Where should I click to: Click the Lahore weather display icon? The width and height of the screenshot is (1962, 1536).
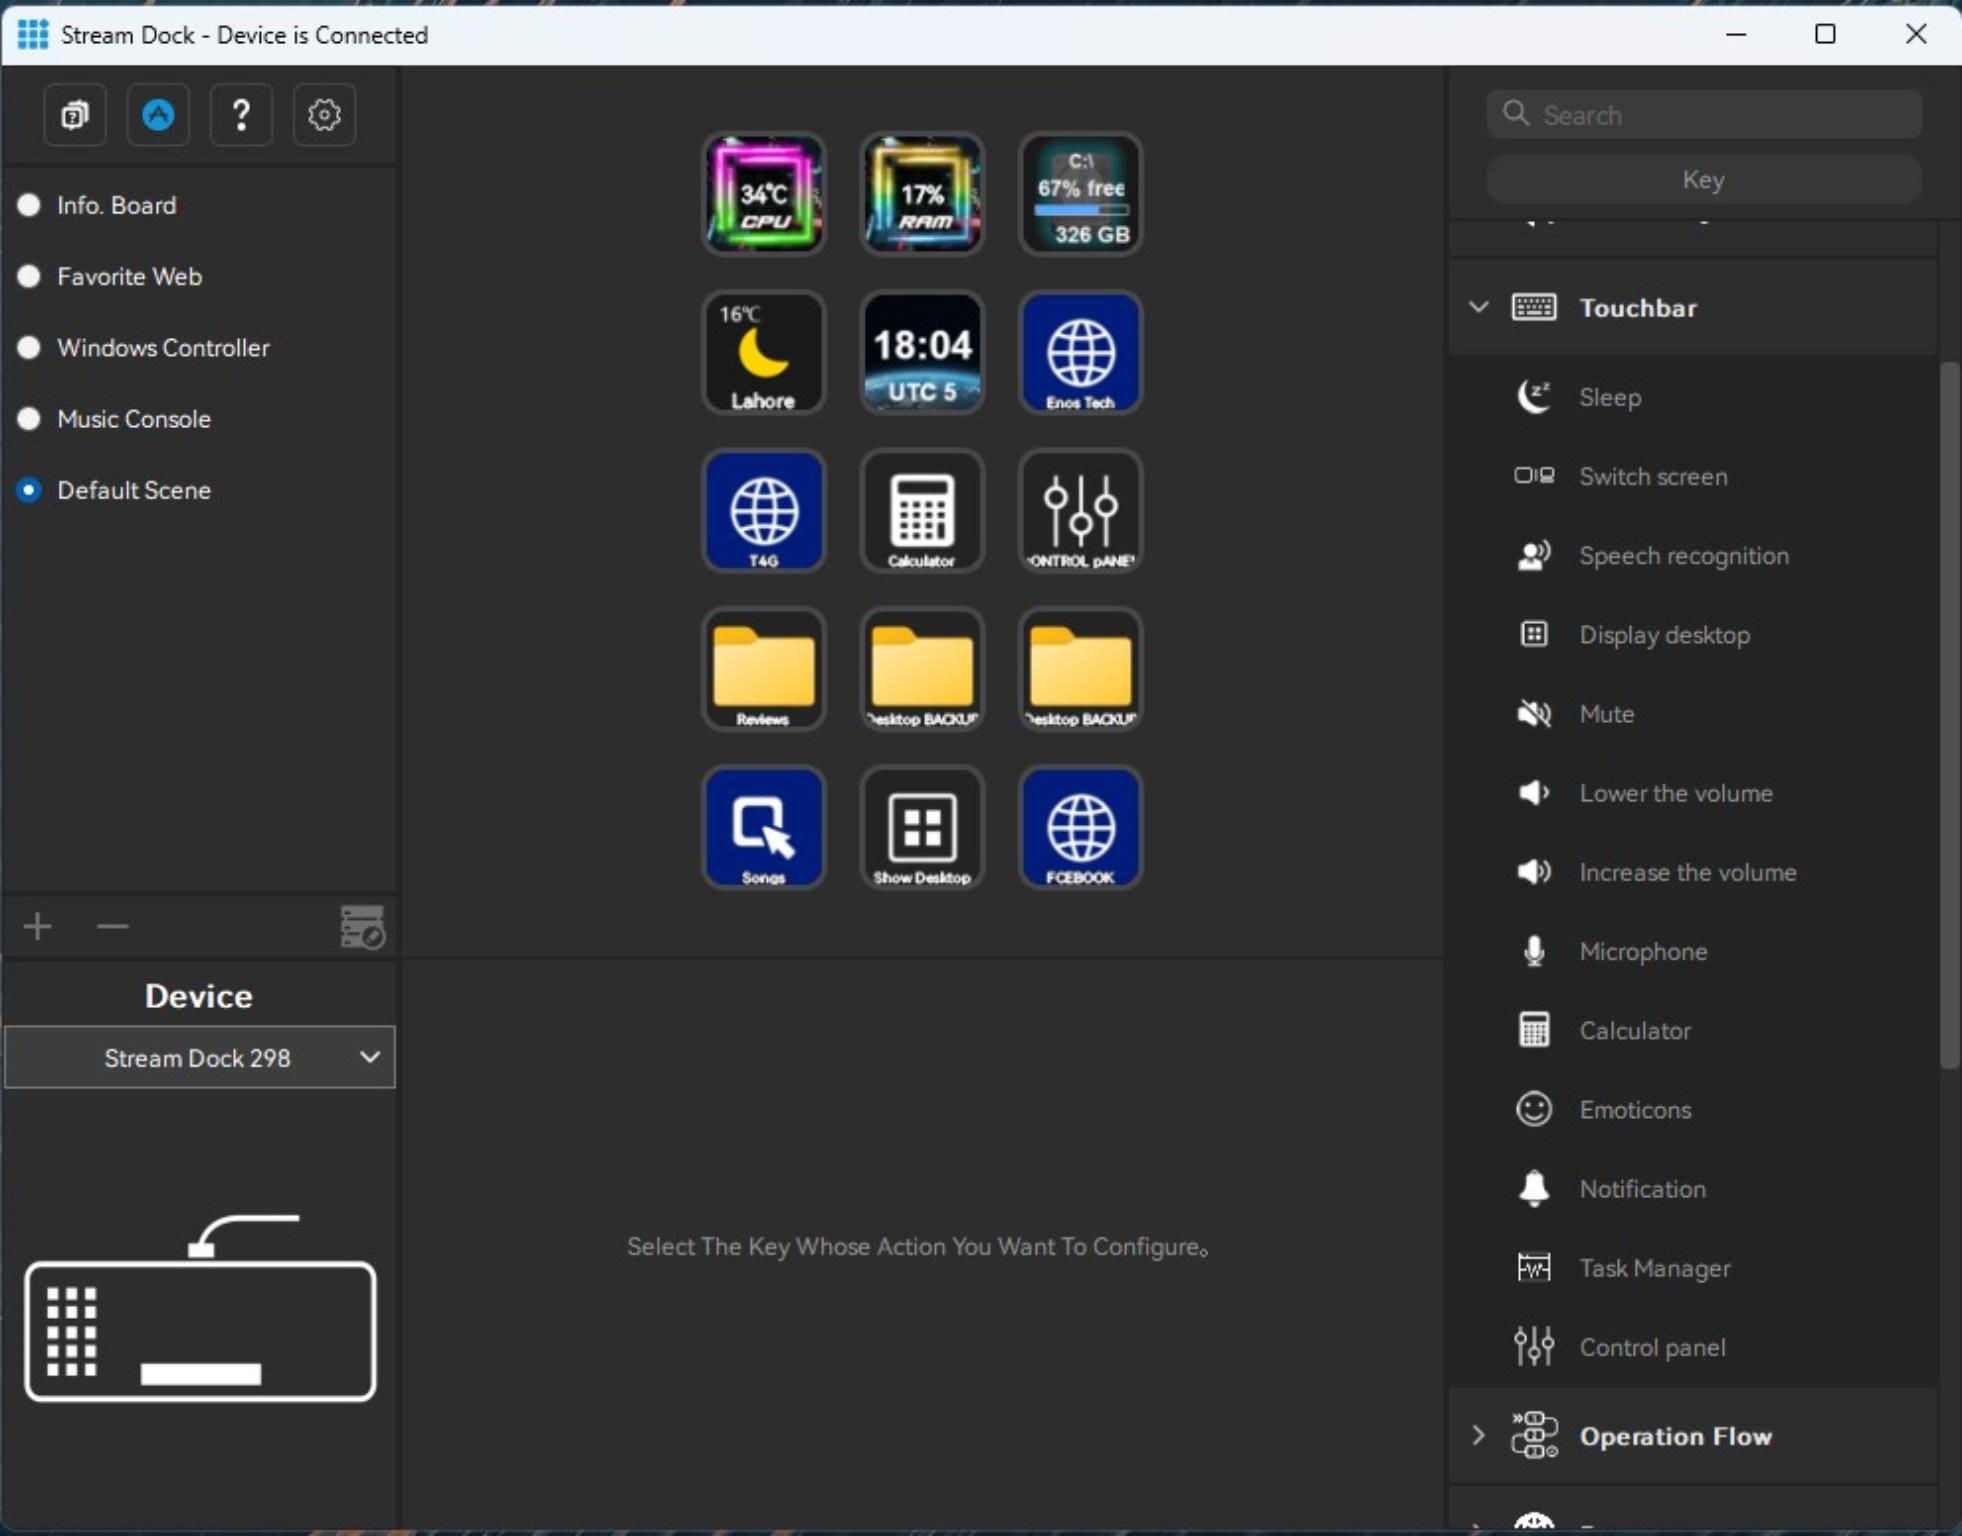[x=764, y=352]
